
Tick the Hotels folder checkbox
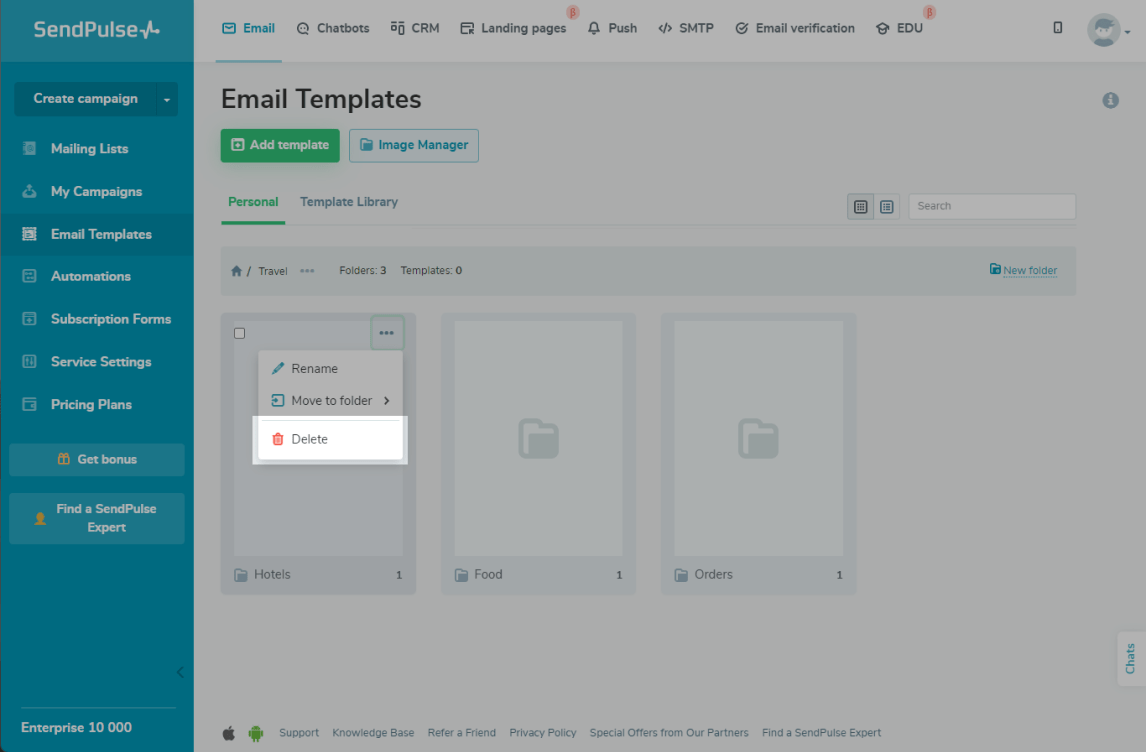pyautogui.click(x=239, y=333)
